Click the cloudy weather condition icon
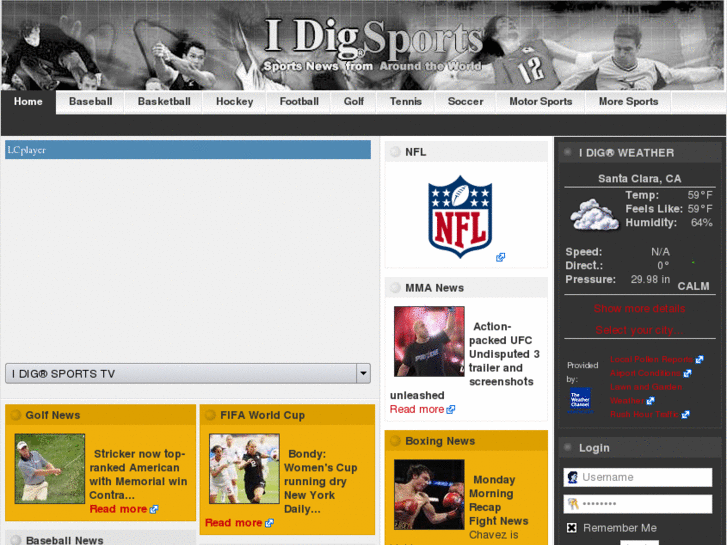727x545 pixels. click(x=594, y=215)
